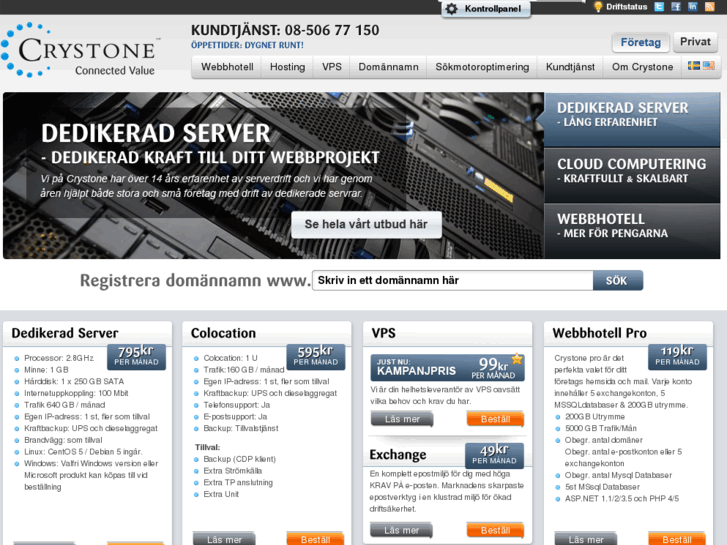Click the ÖPPETTIDER: DYGNET RUNT! text
The width and height of the screenshot is (727, 545).
point(247,45)
